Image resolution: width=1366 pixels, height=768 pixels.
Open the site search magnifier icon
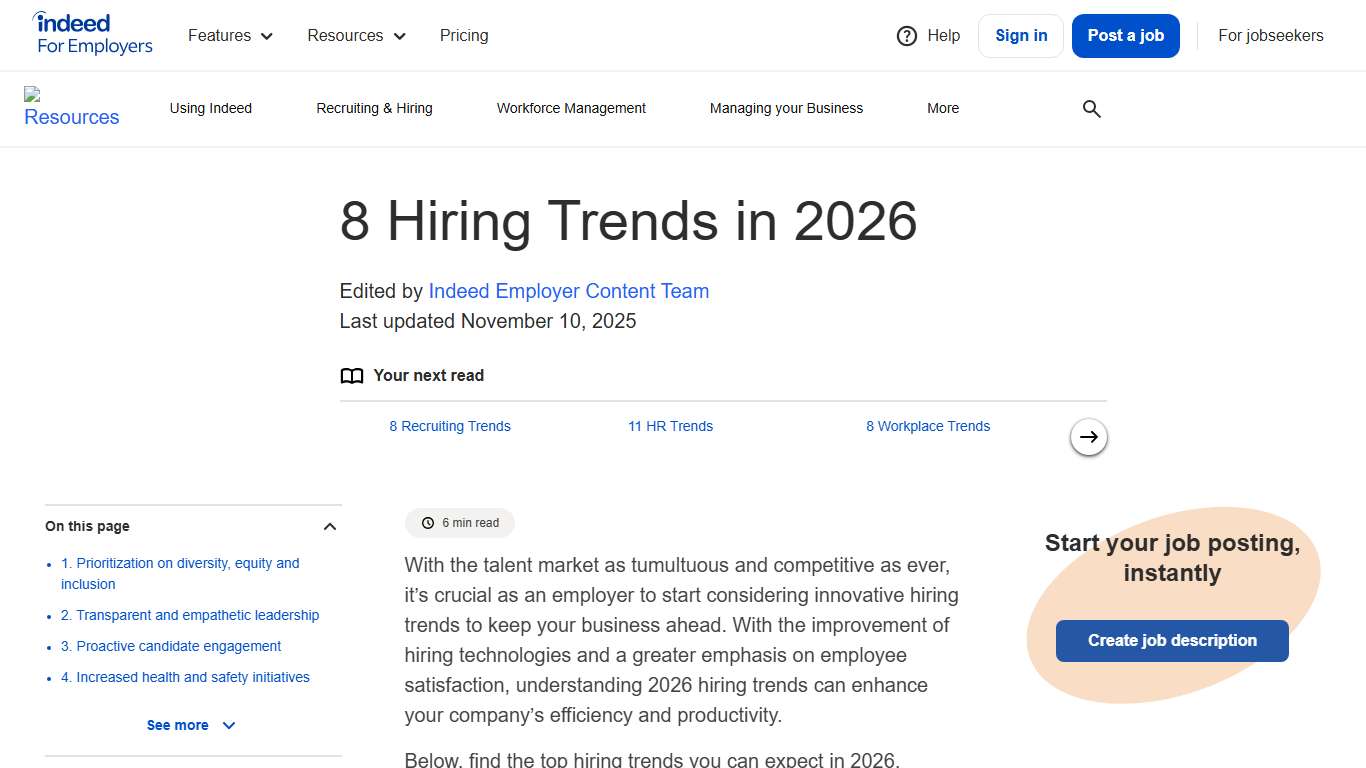click(1091, 108)
